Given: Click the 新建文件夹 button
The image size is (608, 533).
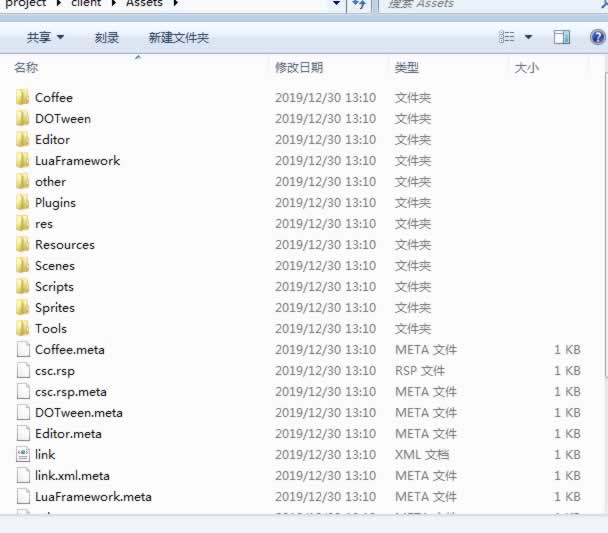Looking at the screenshot, I should (x=179, y=37).
